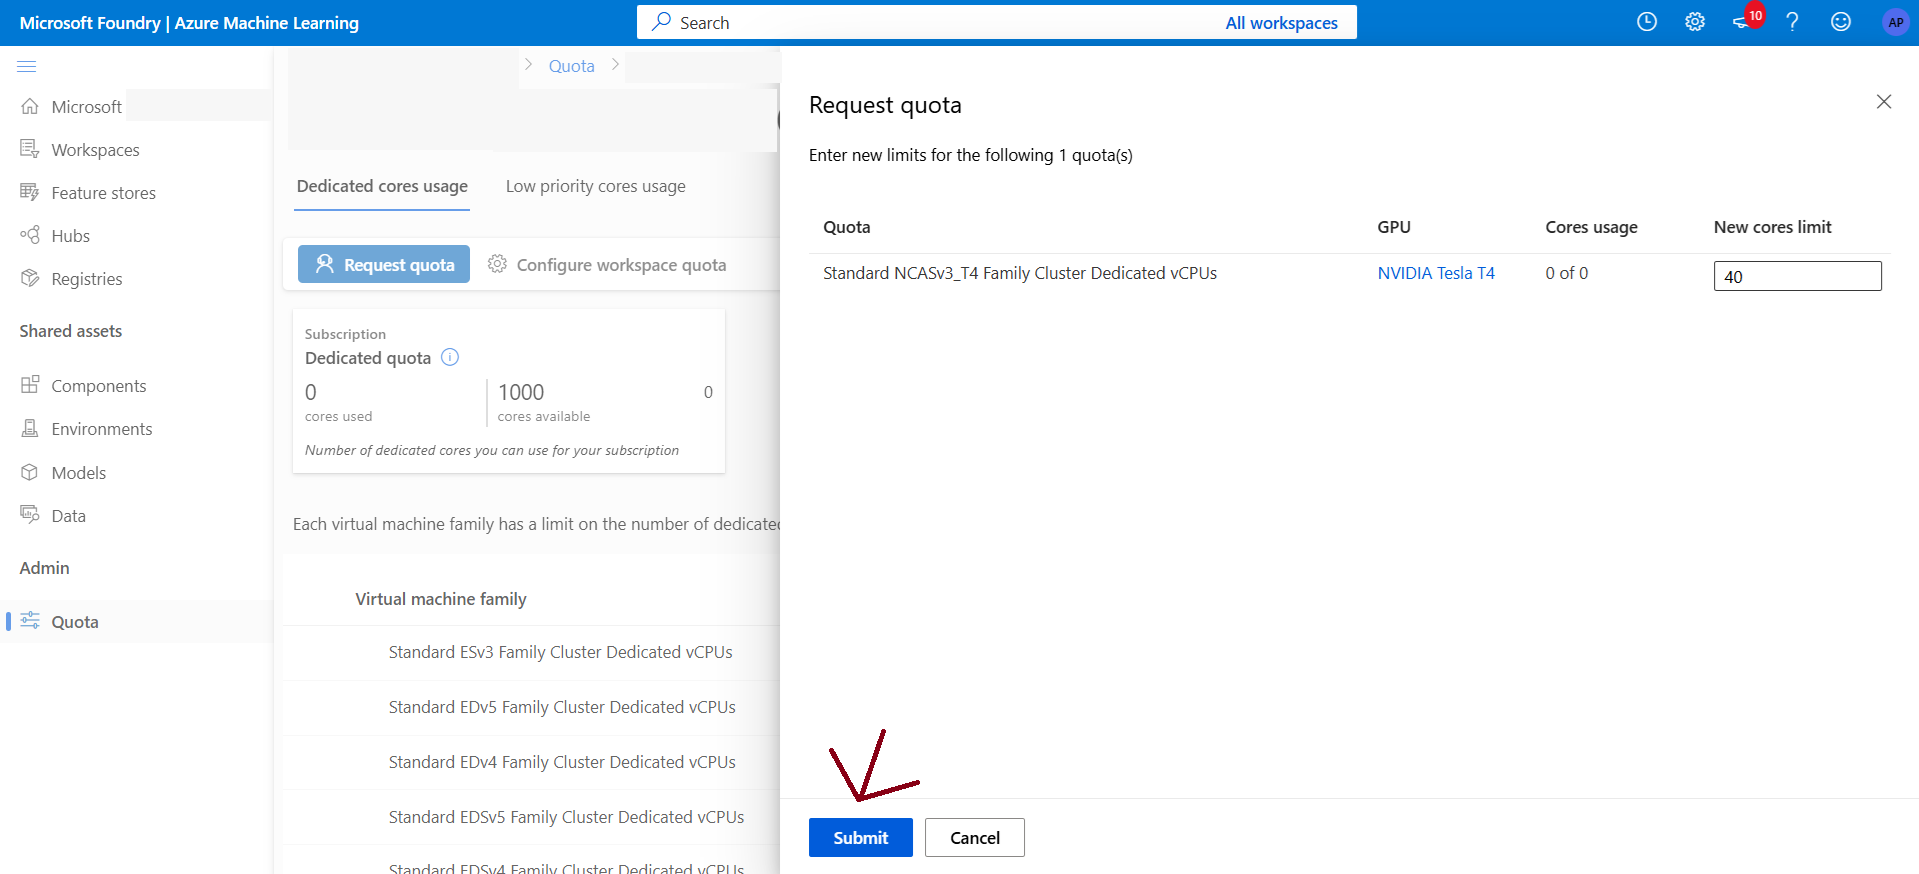The width and height of the screenshot is (1919, 874).
Task: Click the Hubs sidebar icon
Action: tap(30, 235)
